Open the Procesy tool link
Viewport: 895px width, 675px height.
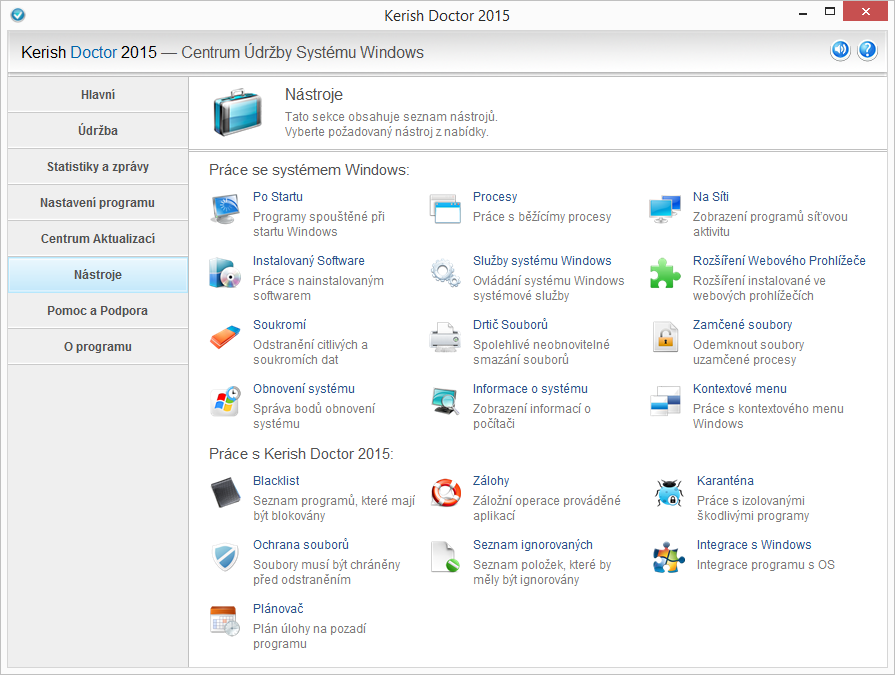tap(495, 197)
